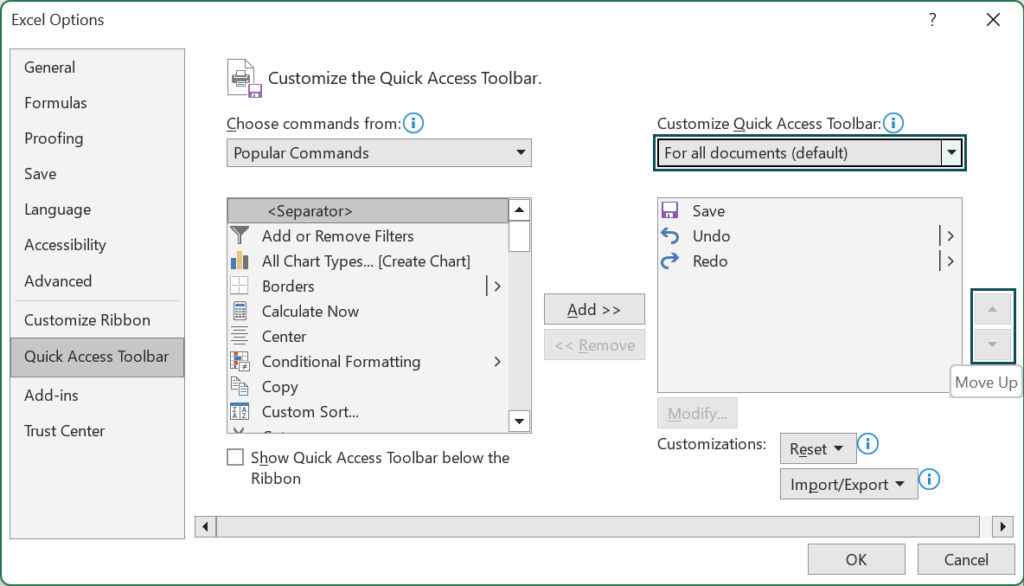1024x586 pixels.
Task: Open the Proofing options category
Action: click(x=97, y=138)
